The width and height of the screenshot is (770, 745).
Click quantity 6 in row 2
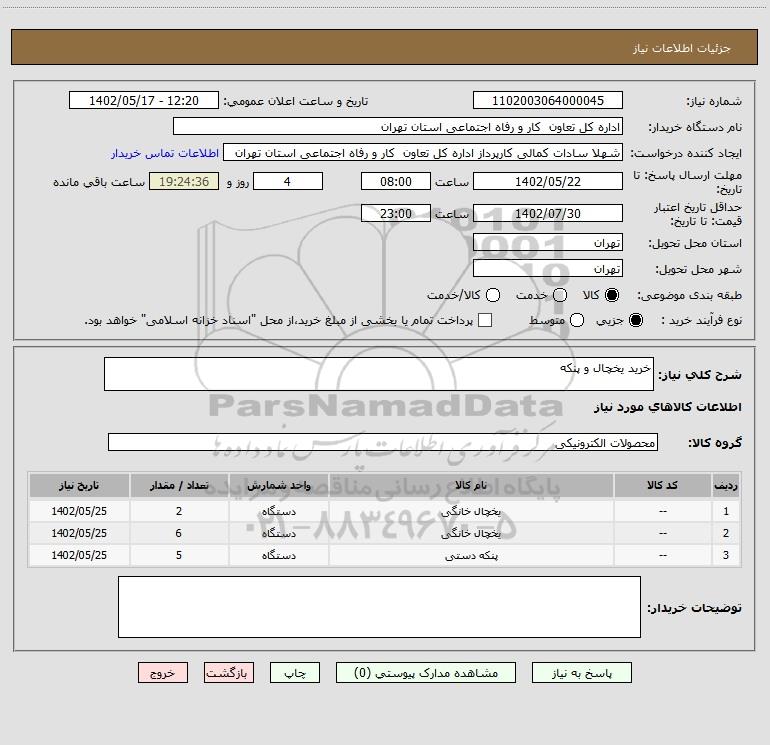pos(179,533)
